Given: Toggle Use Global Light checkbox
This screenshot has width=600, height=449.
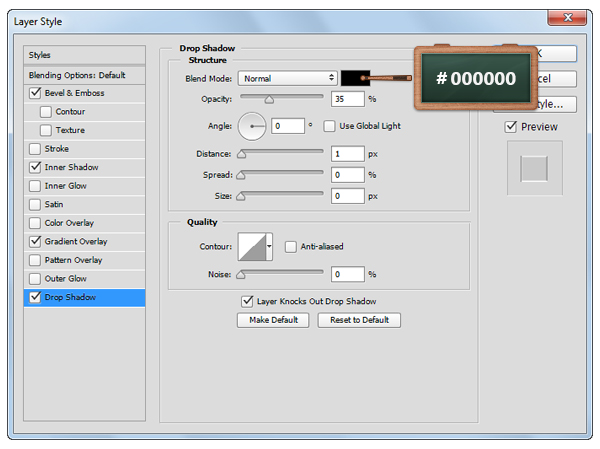Looking at the screenshot, I should (329, 126).
